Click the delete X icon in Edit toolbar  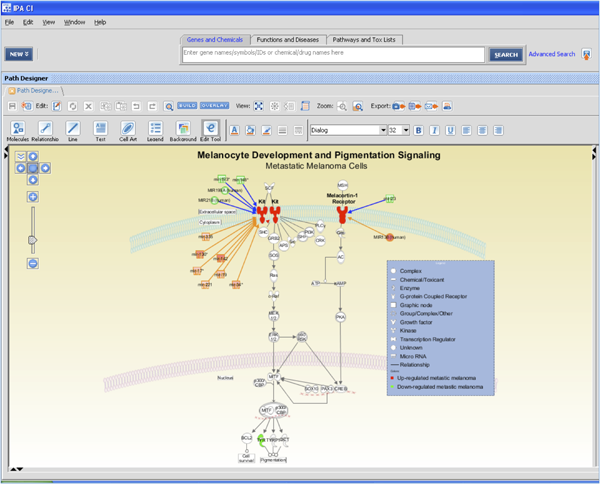coord(88,106)
